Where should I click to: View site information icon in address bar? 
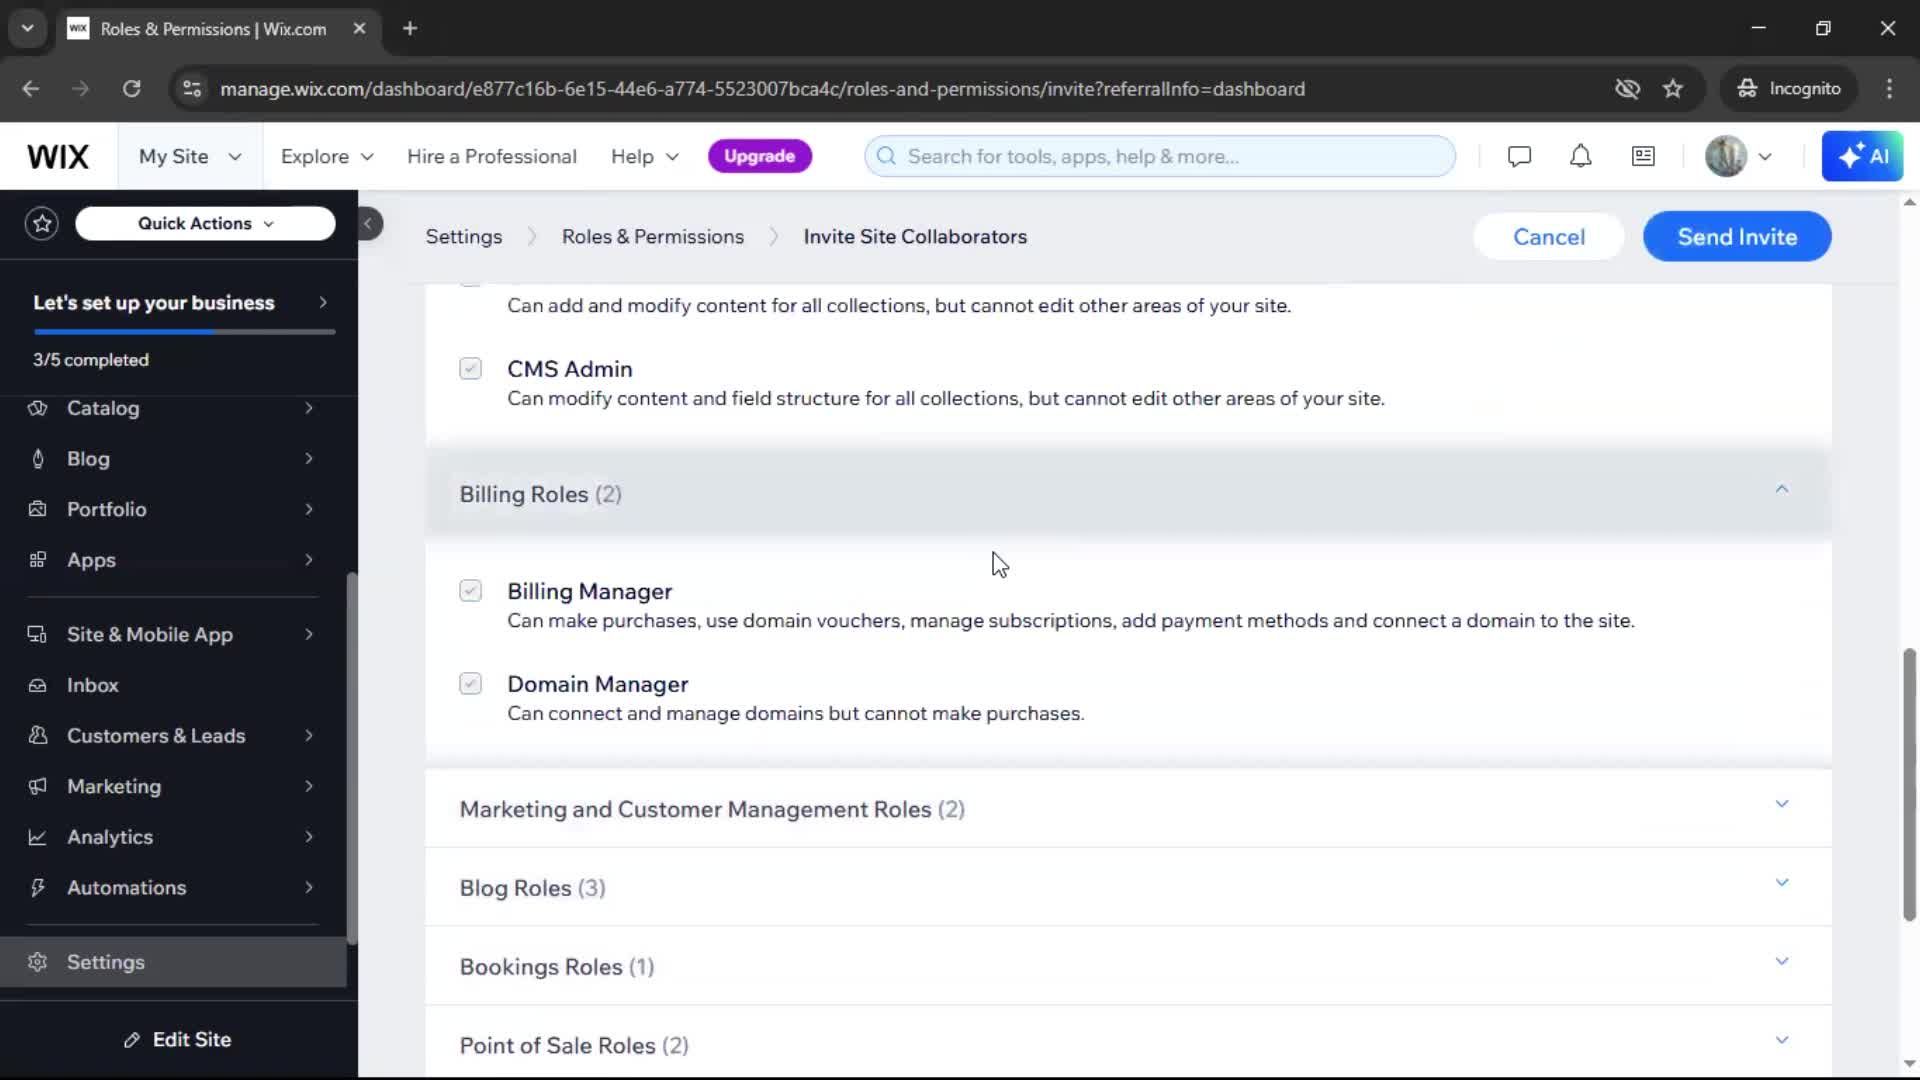192,89
